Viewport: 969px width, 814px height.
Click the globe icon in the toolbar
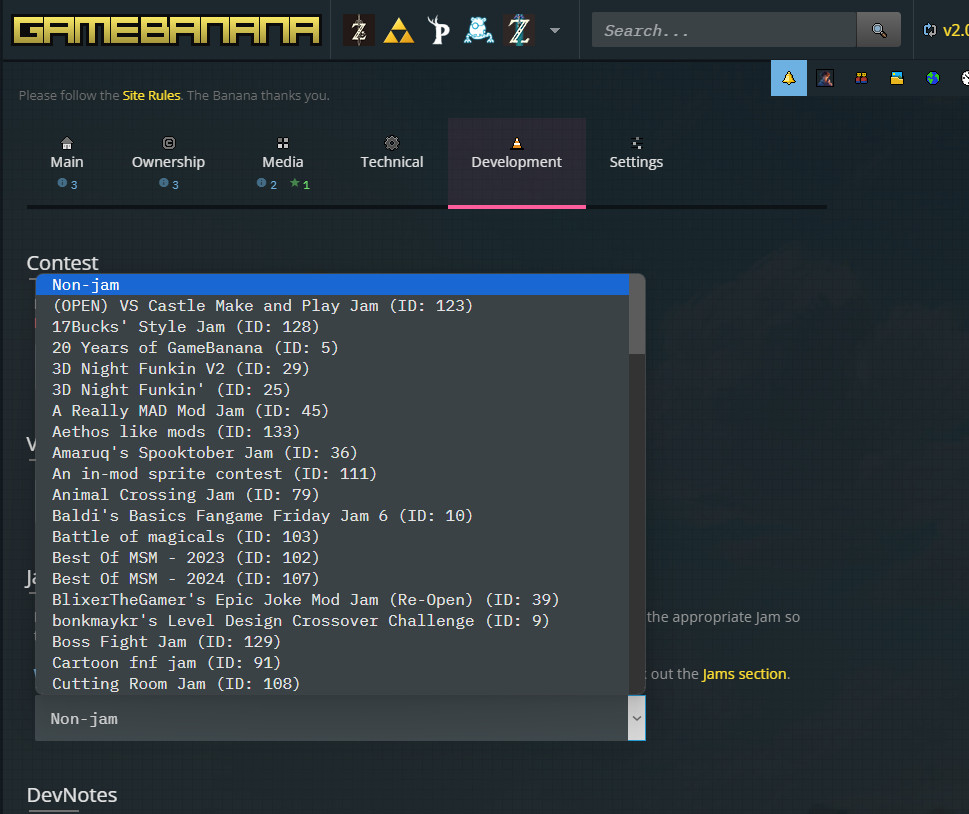tap(932, 78)
